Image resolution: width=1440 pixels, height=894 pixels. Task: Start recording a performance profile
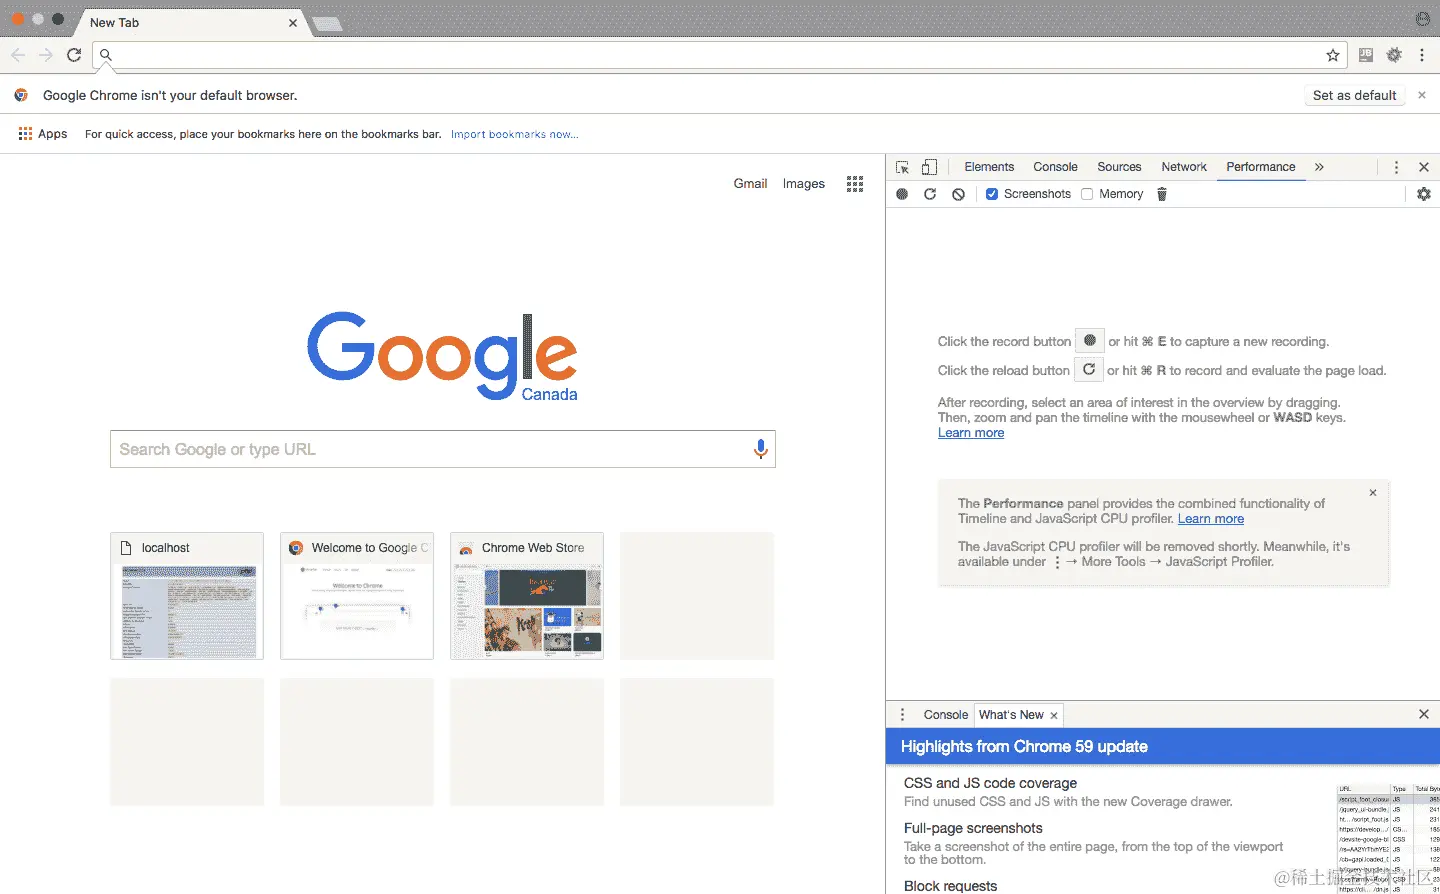point(902,194)
